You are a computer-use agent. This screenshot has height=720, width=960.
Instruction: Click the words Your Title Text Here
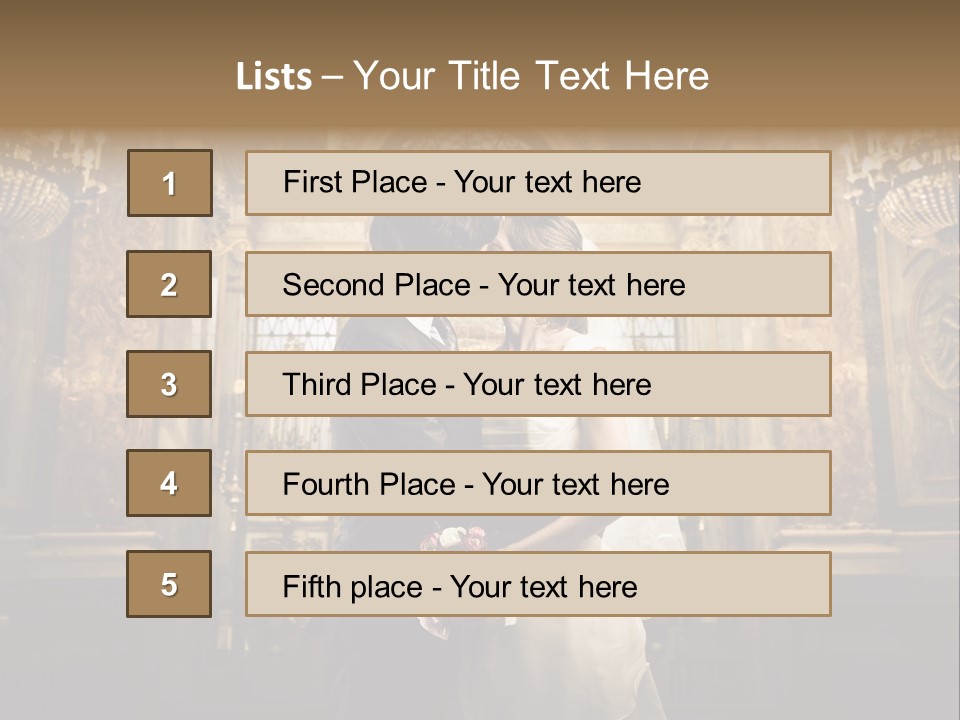click(x=531, y=76)
